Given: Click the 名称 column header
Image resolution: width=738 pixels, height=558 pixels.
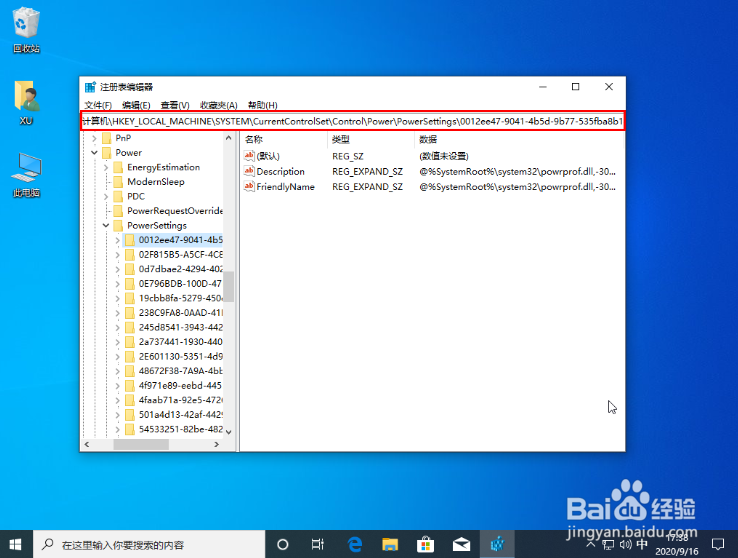Looking at the screenshot, I should (x=284, y=139).
